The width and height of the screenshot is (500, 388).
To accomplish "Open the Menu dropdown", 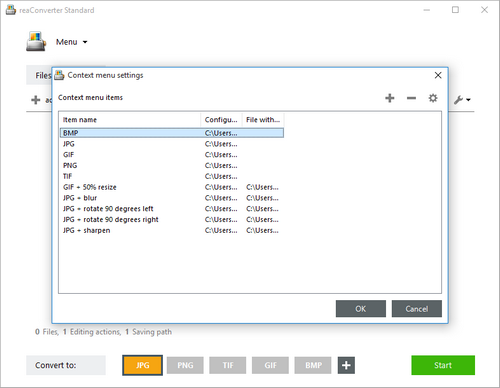I will click(71, 42).
